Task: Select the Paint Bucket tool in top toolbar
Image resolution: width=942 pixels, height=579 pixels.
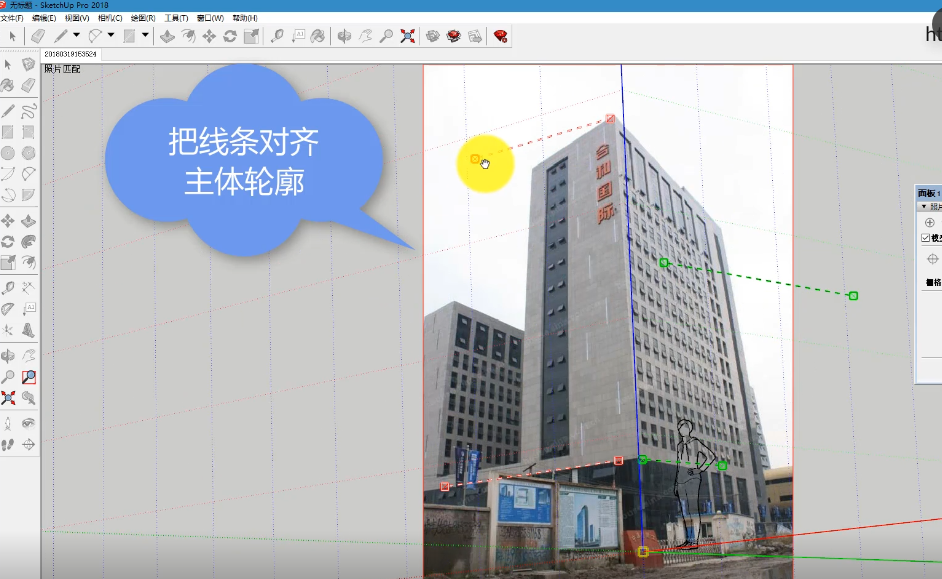Action: [318, 36]
